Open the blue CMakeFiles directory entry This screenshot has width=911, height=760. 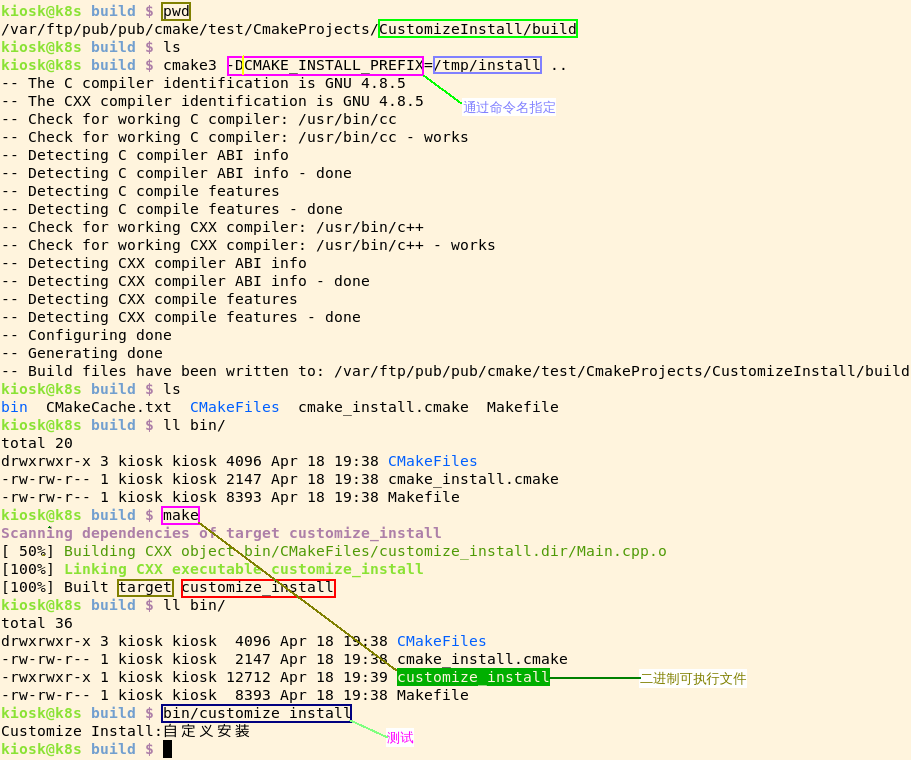[x=234, y=407]
